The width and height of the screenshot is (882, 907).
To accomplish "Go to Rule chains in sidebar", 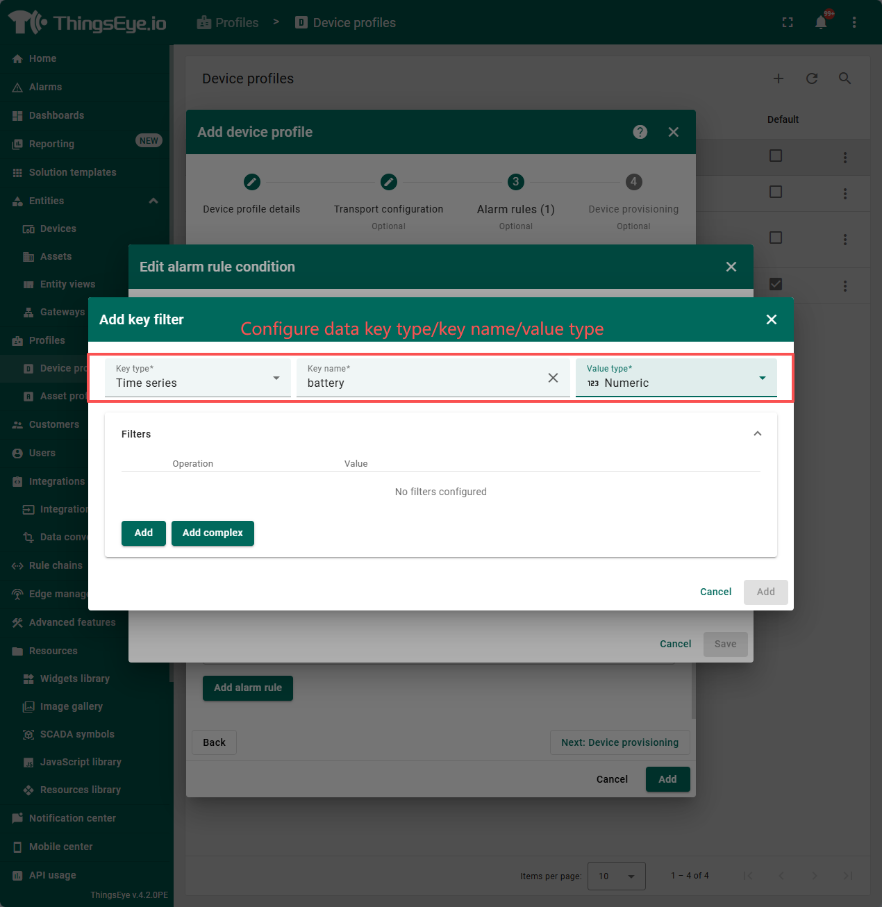I will pos(55,566).
